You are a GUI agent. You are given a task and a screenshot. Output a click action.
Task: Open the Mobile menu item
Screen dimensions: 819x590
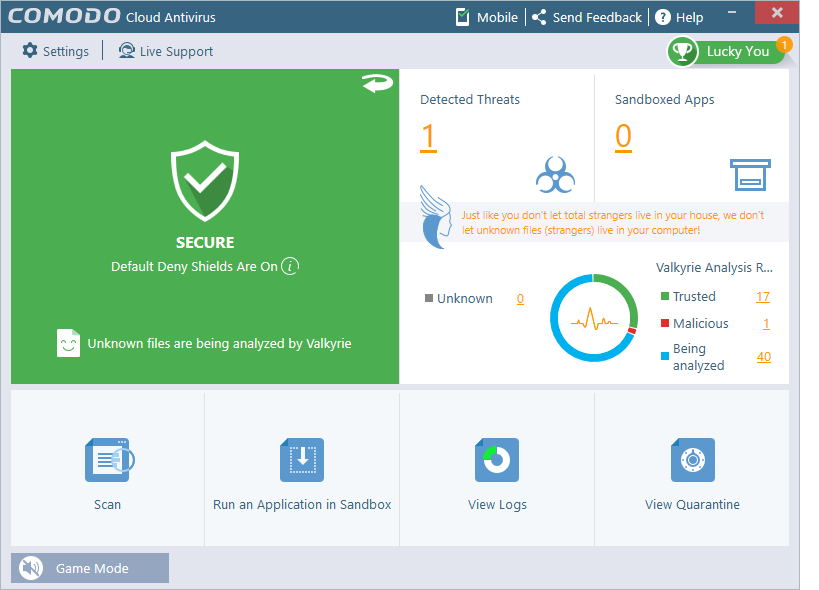[497, 18]
